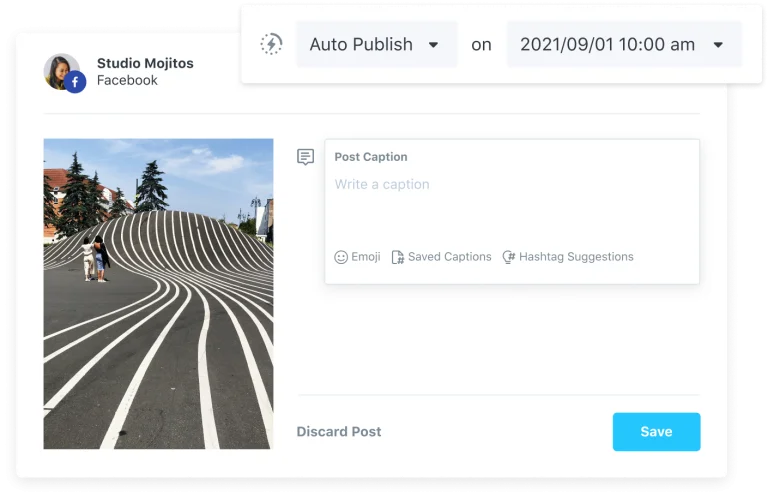
Task: Select the Saved Captions text option
Action: (449, 257)
